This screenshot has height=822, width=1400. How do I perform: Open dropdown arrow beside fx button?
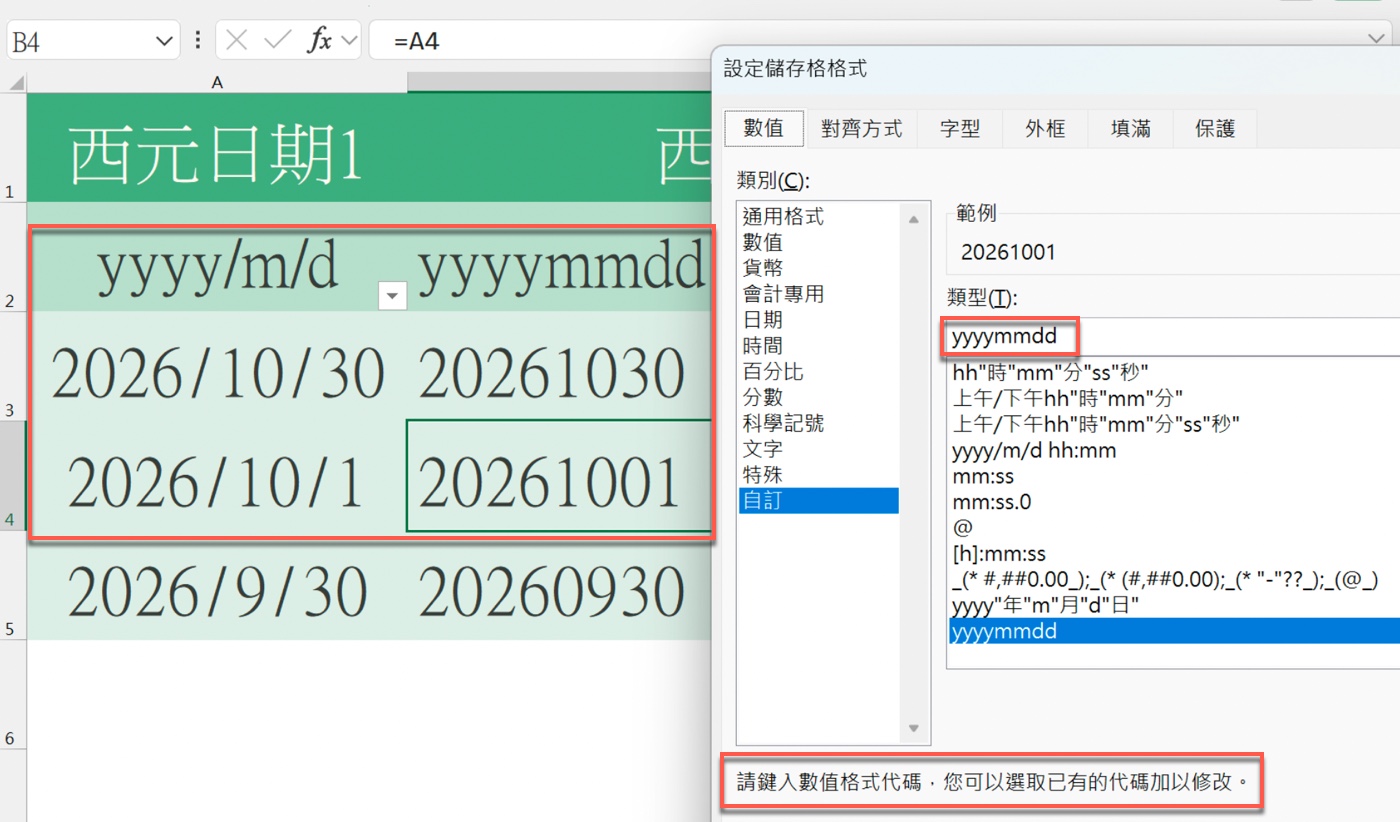[x=349, y=41]
